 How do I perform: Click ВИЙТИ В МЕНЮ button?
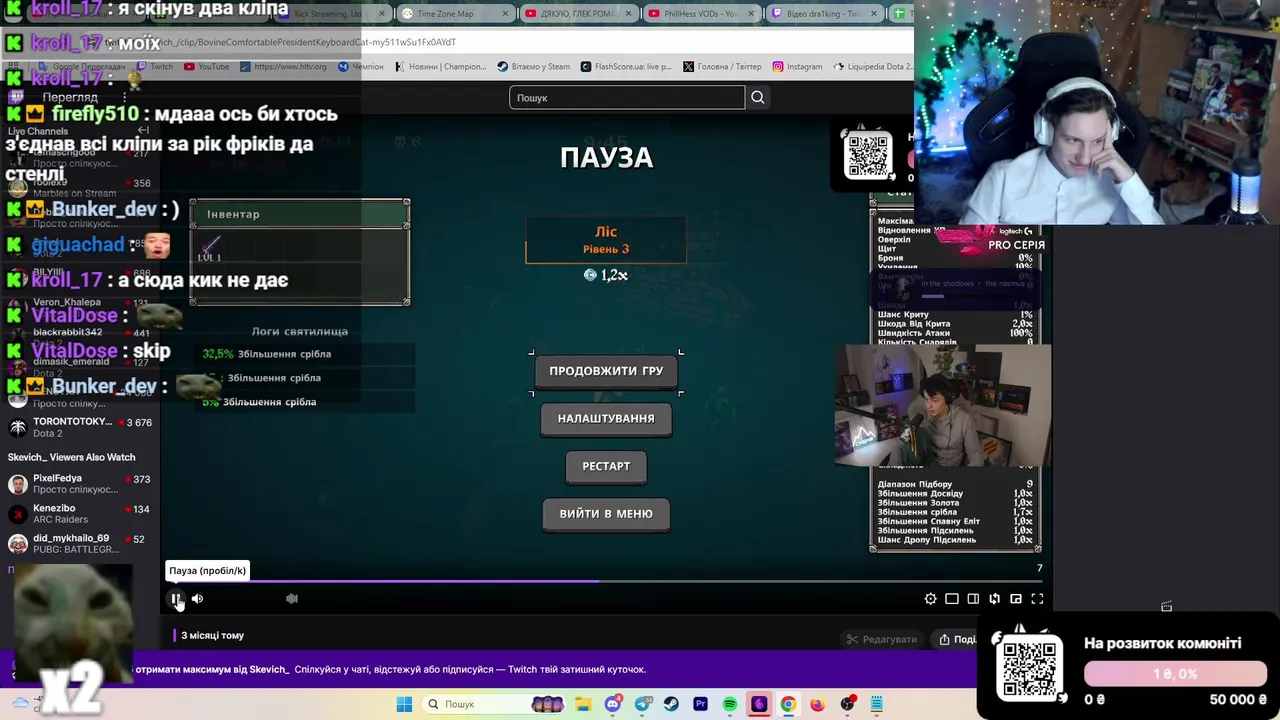coord(606,514)
